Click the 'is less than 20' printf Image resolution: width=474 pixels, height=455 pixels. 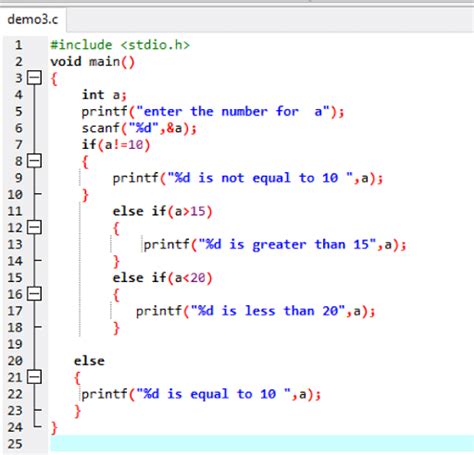point(256,311)
